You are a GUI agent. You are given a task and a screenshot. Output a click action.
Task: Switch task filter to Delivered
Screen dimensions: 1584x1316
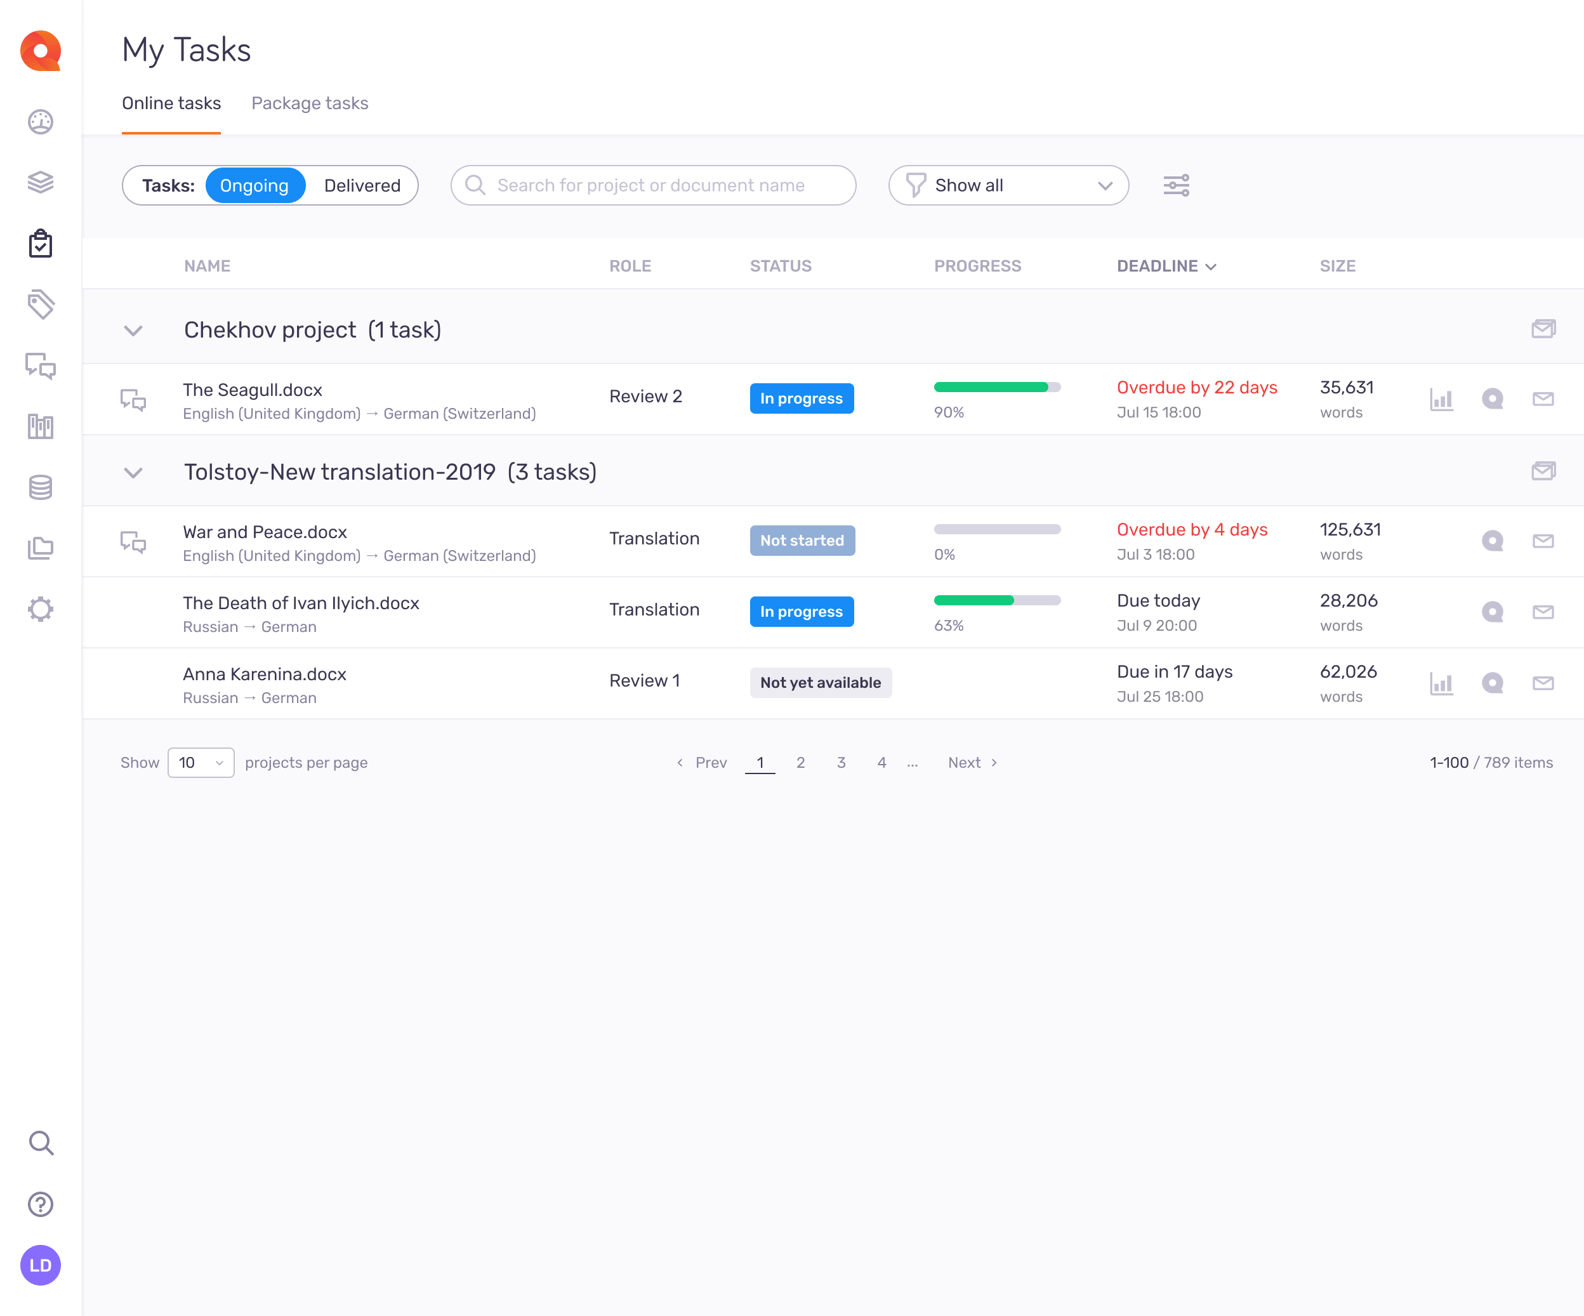pyautogui.click(x=362, y=186)
